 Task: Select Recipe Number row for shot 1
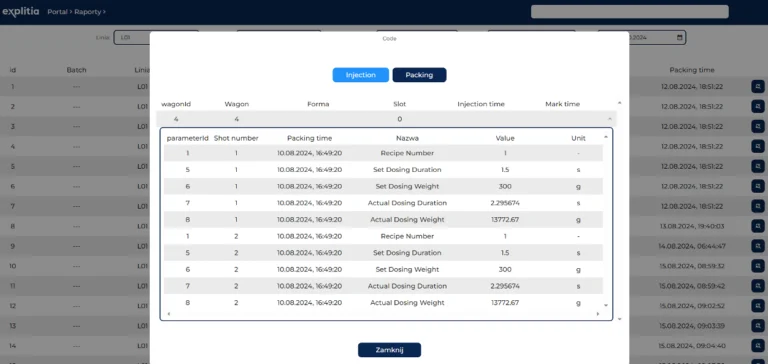click(384, 153)
